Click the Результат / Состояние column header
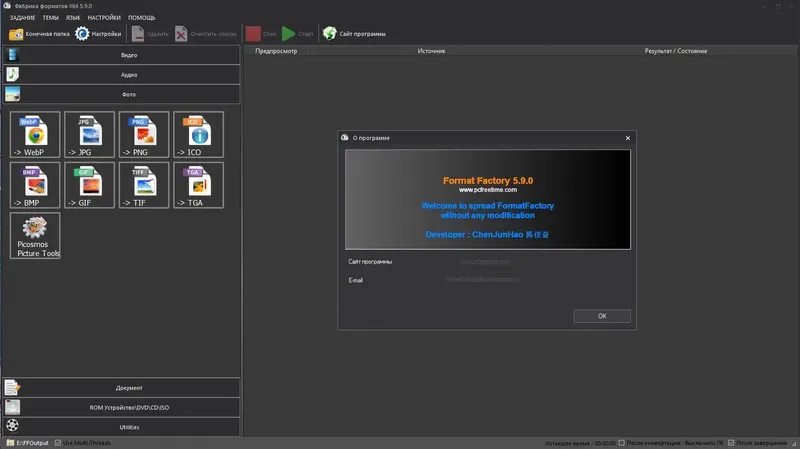Viewport: 800px width, 449px height. coord(676,51)
